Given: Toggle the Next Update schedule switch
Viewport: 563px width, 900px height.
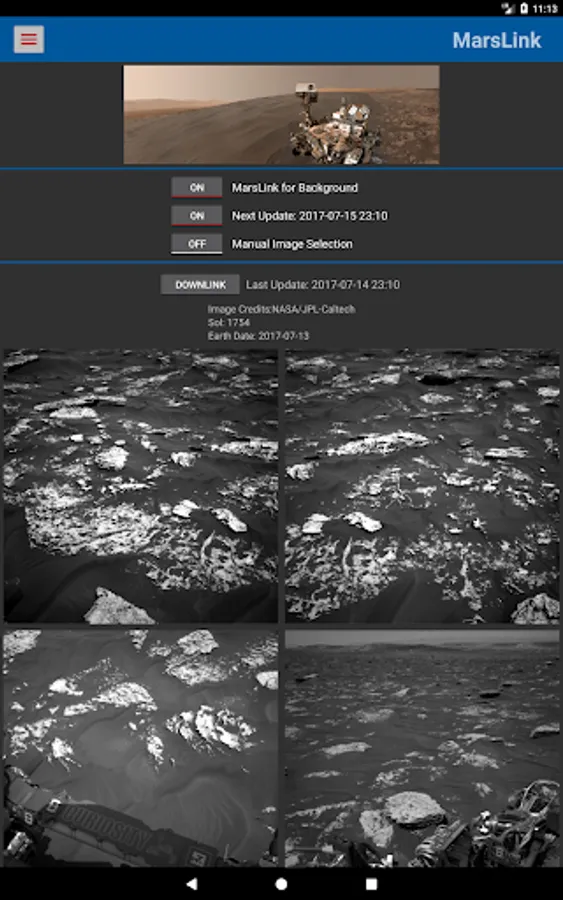Looking at the screenshot, I should pos(196,216).
